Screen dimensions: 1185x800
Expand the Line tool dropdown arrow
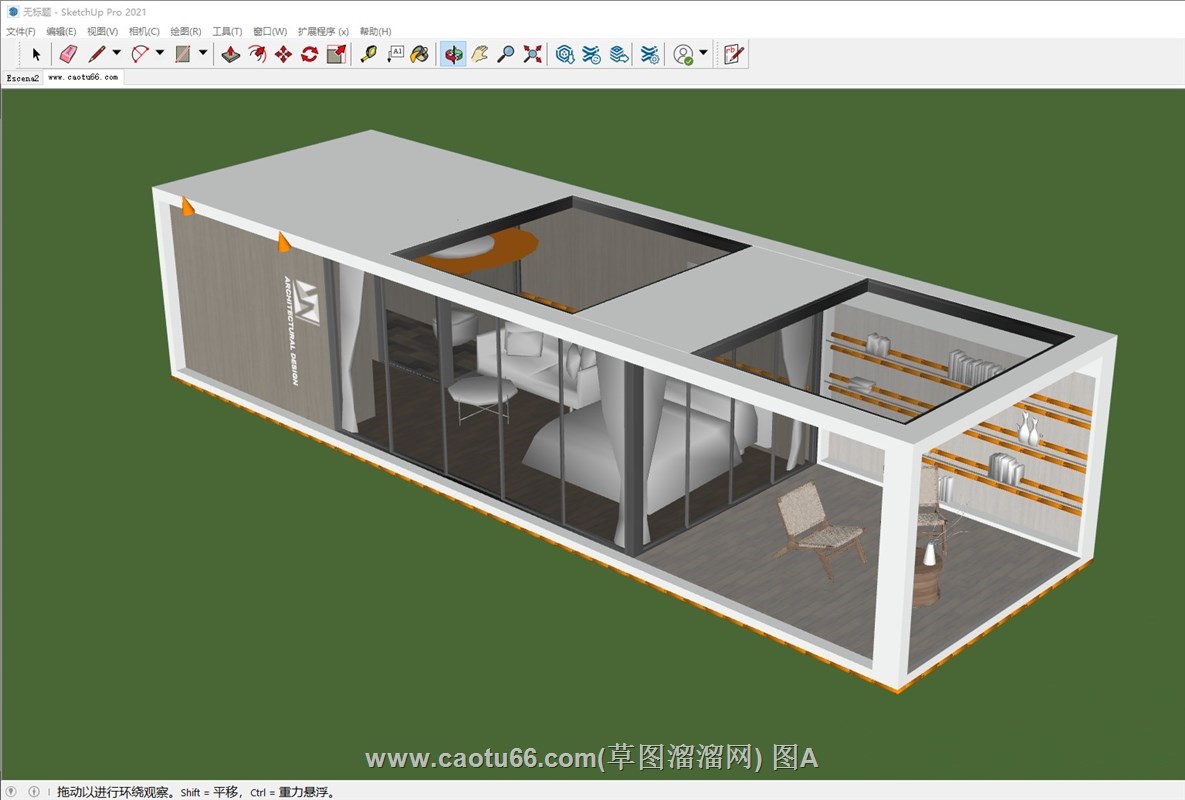pyautogui.click(x=116, y=53)
